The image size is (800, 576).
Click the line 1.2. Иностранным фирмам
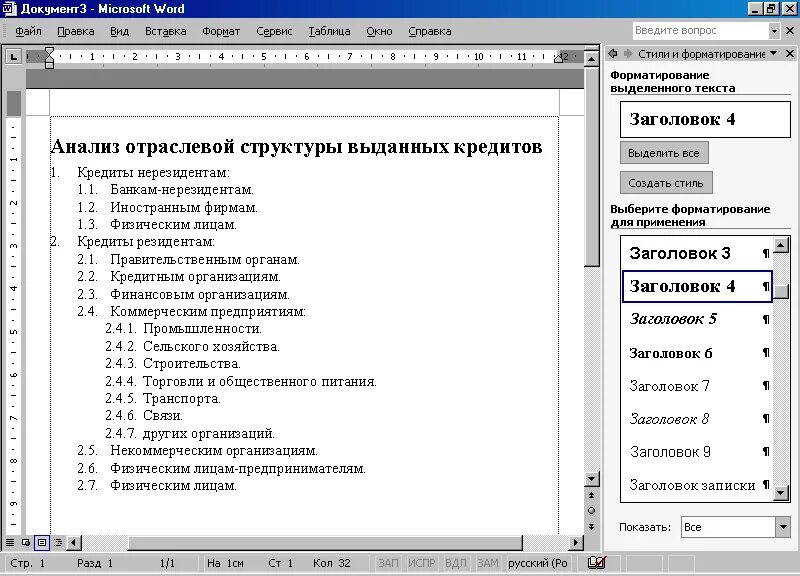pyautogui.click(x=167, y=207)
